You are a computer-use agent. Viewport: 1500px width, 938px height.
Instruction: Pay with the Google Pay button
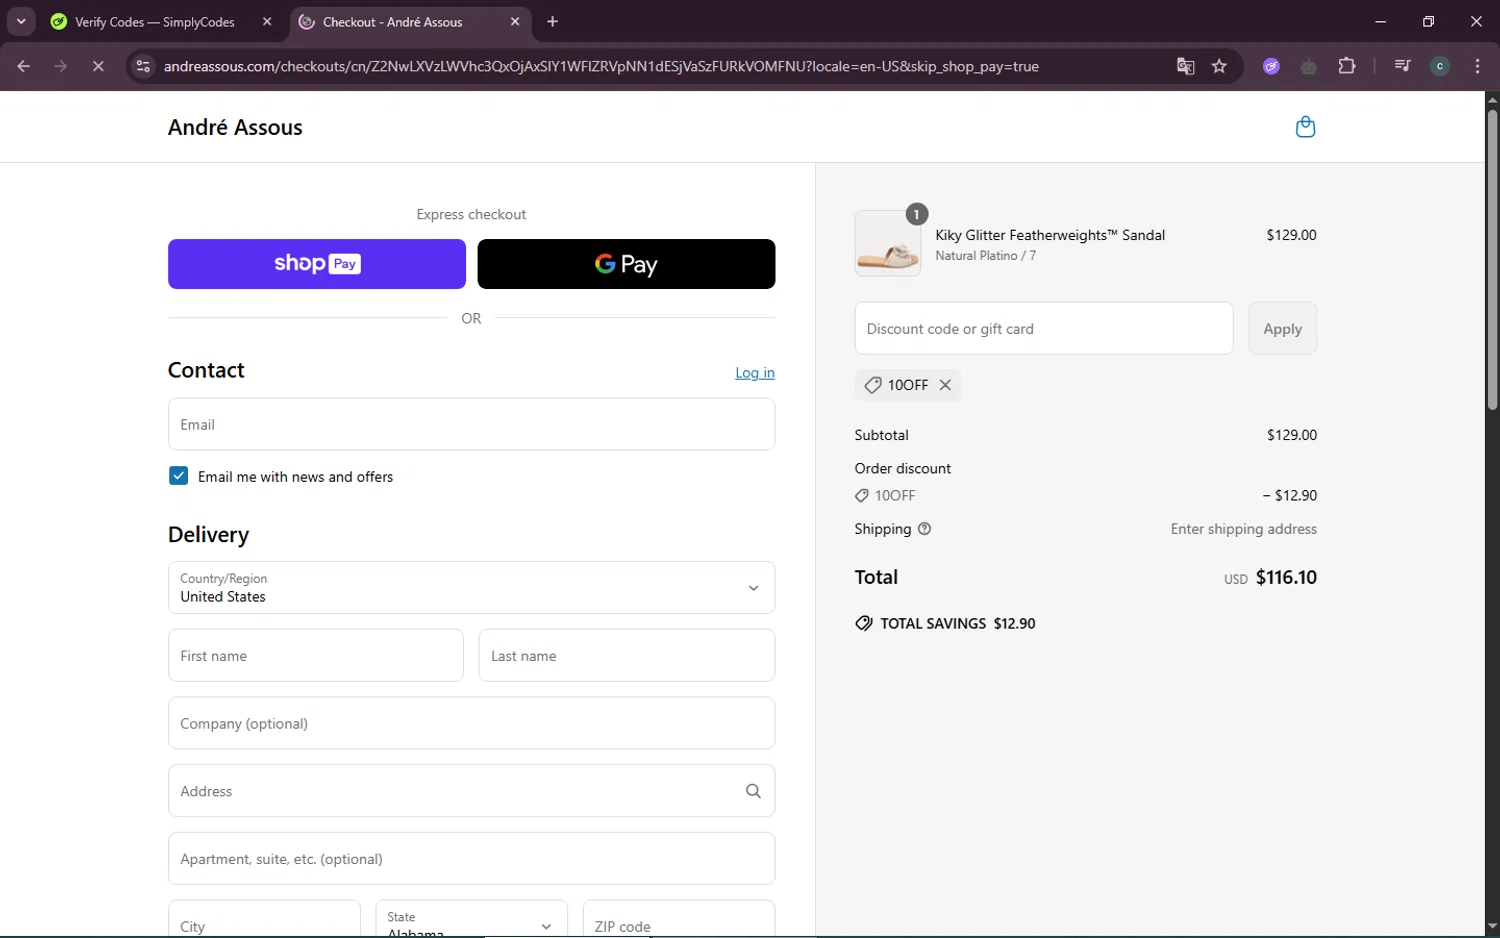[626, 264]
